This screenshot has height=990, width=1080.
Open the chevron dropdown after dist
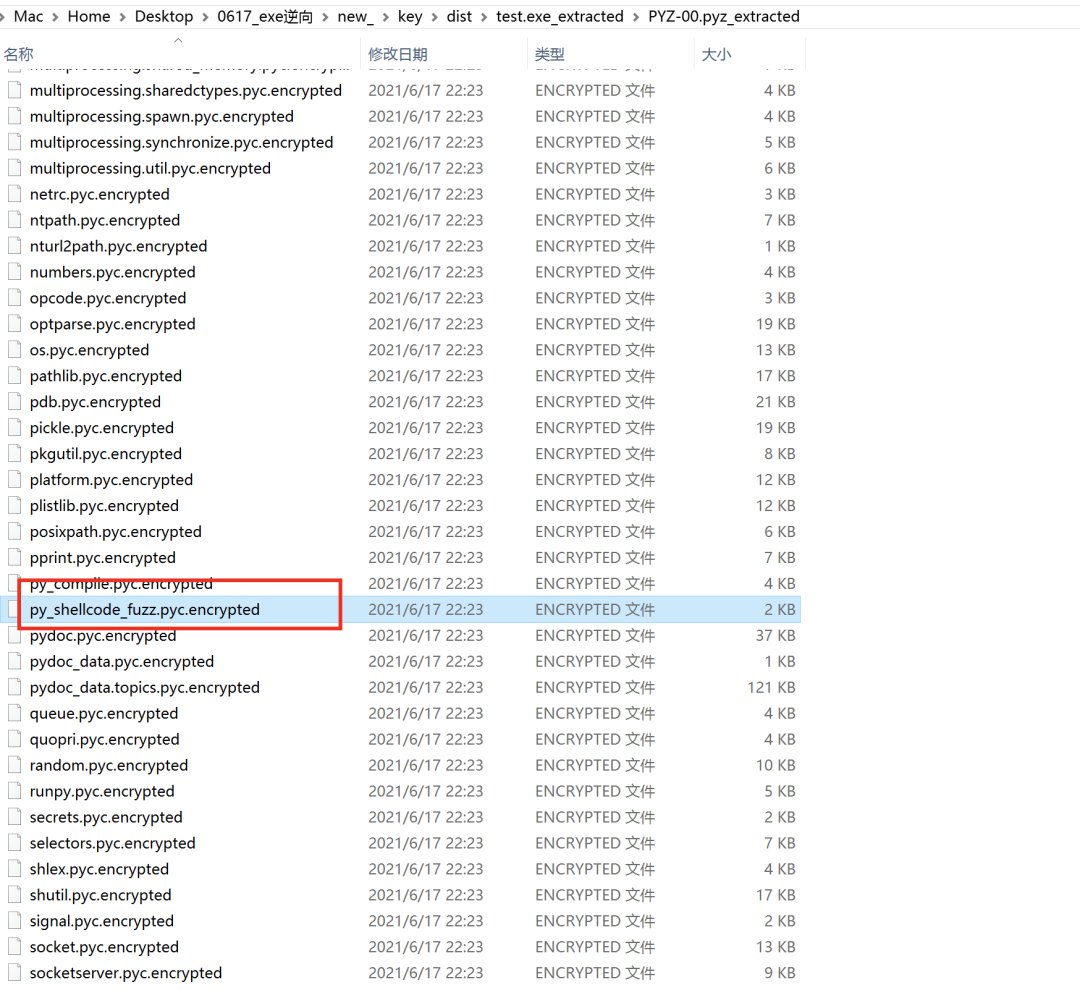pos(484,17)
